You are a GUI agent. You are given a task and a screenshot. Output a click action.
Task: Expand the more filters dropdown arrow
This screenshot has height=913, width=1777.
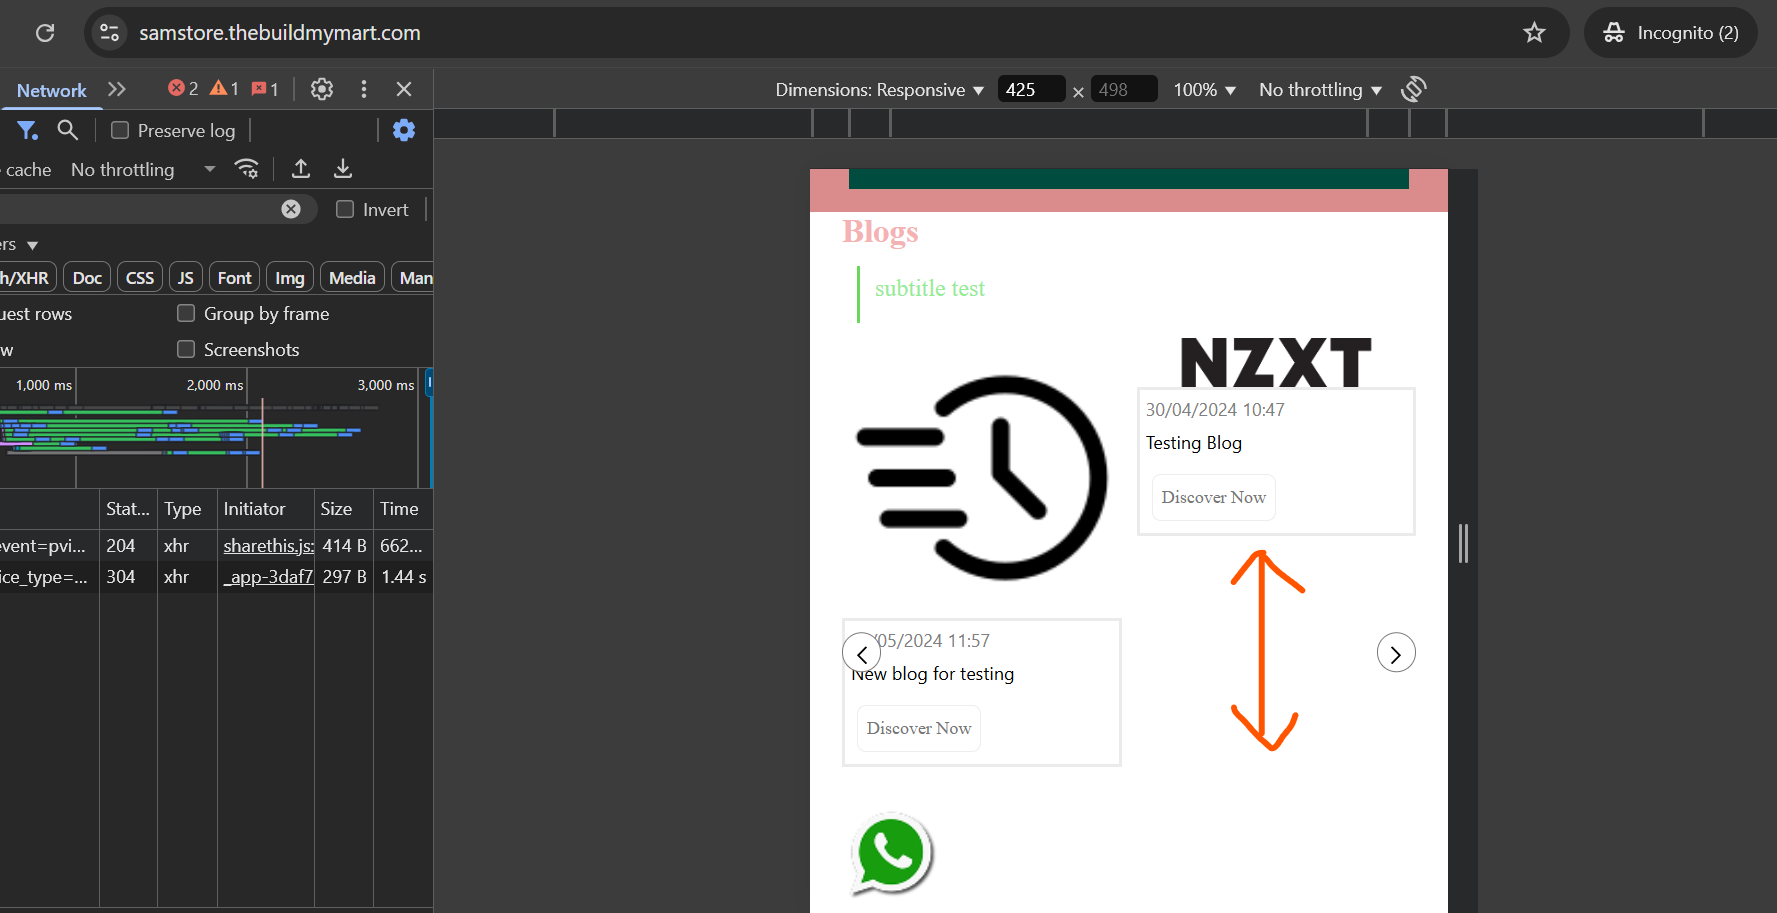click(x=32, y=245)
